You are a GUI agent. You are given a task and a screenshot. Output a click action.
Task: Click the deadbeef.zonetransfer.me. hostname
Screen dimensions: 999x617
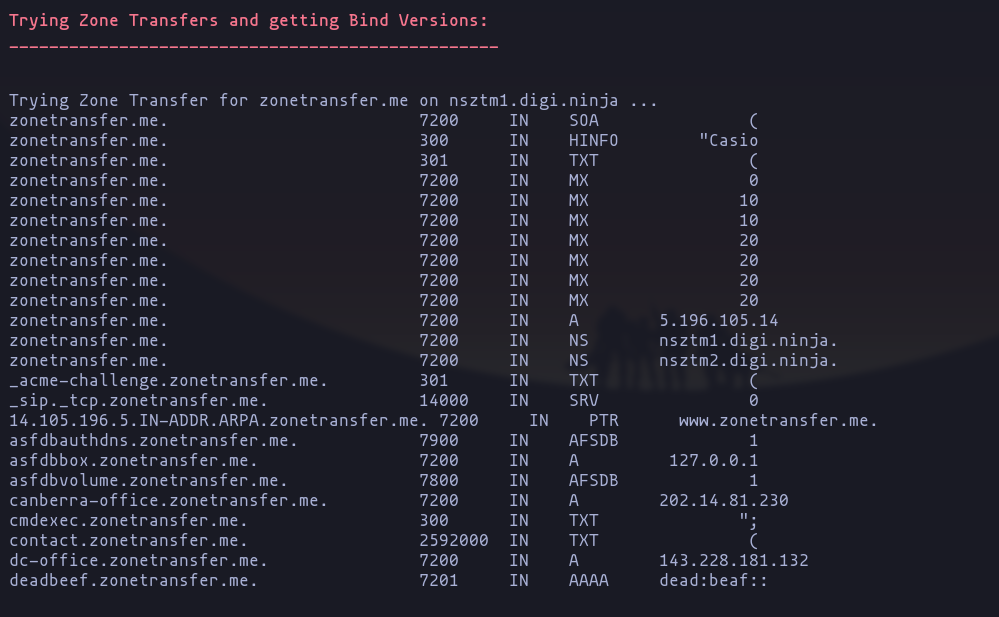click(133, 580)
